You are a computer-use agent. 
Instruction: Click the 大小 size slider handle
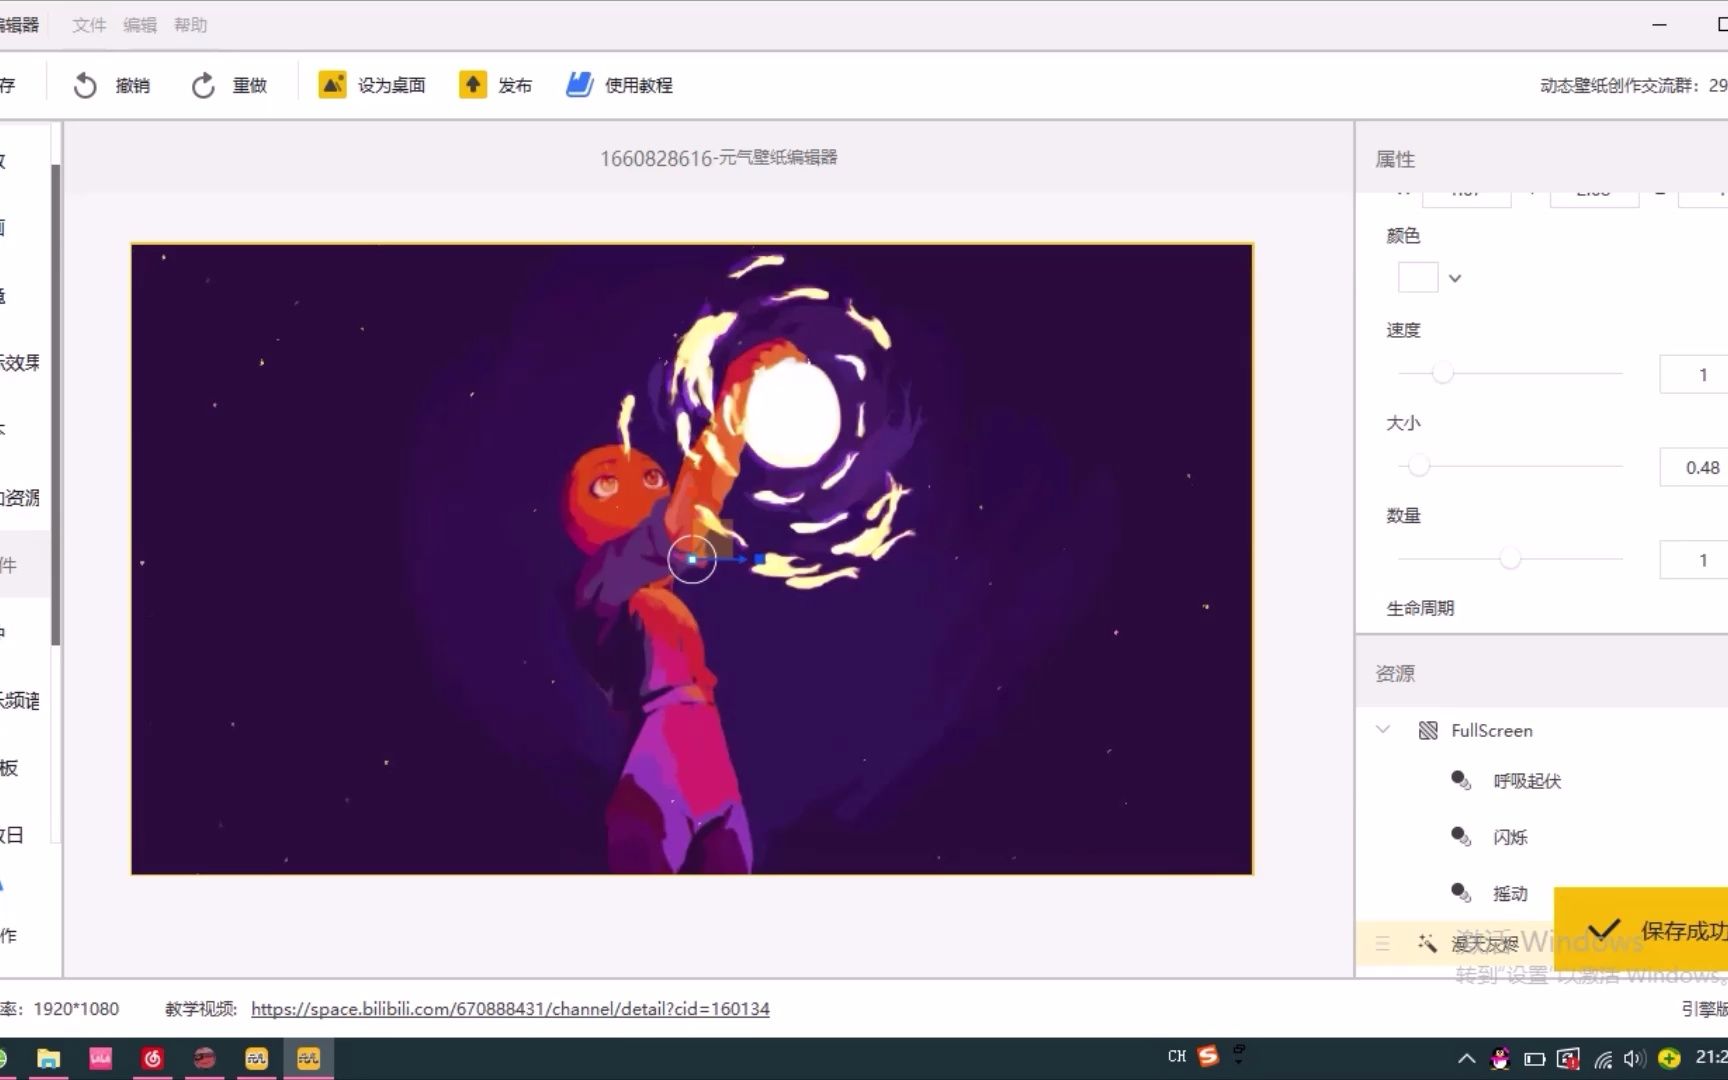click(1419, 465)
